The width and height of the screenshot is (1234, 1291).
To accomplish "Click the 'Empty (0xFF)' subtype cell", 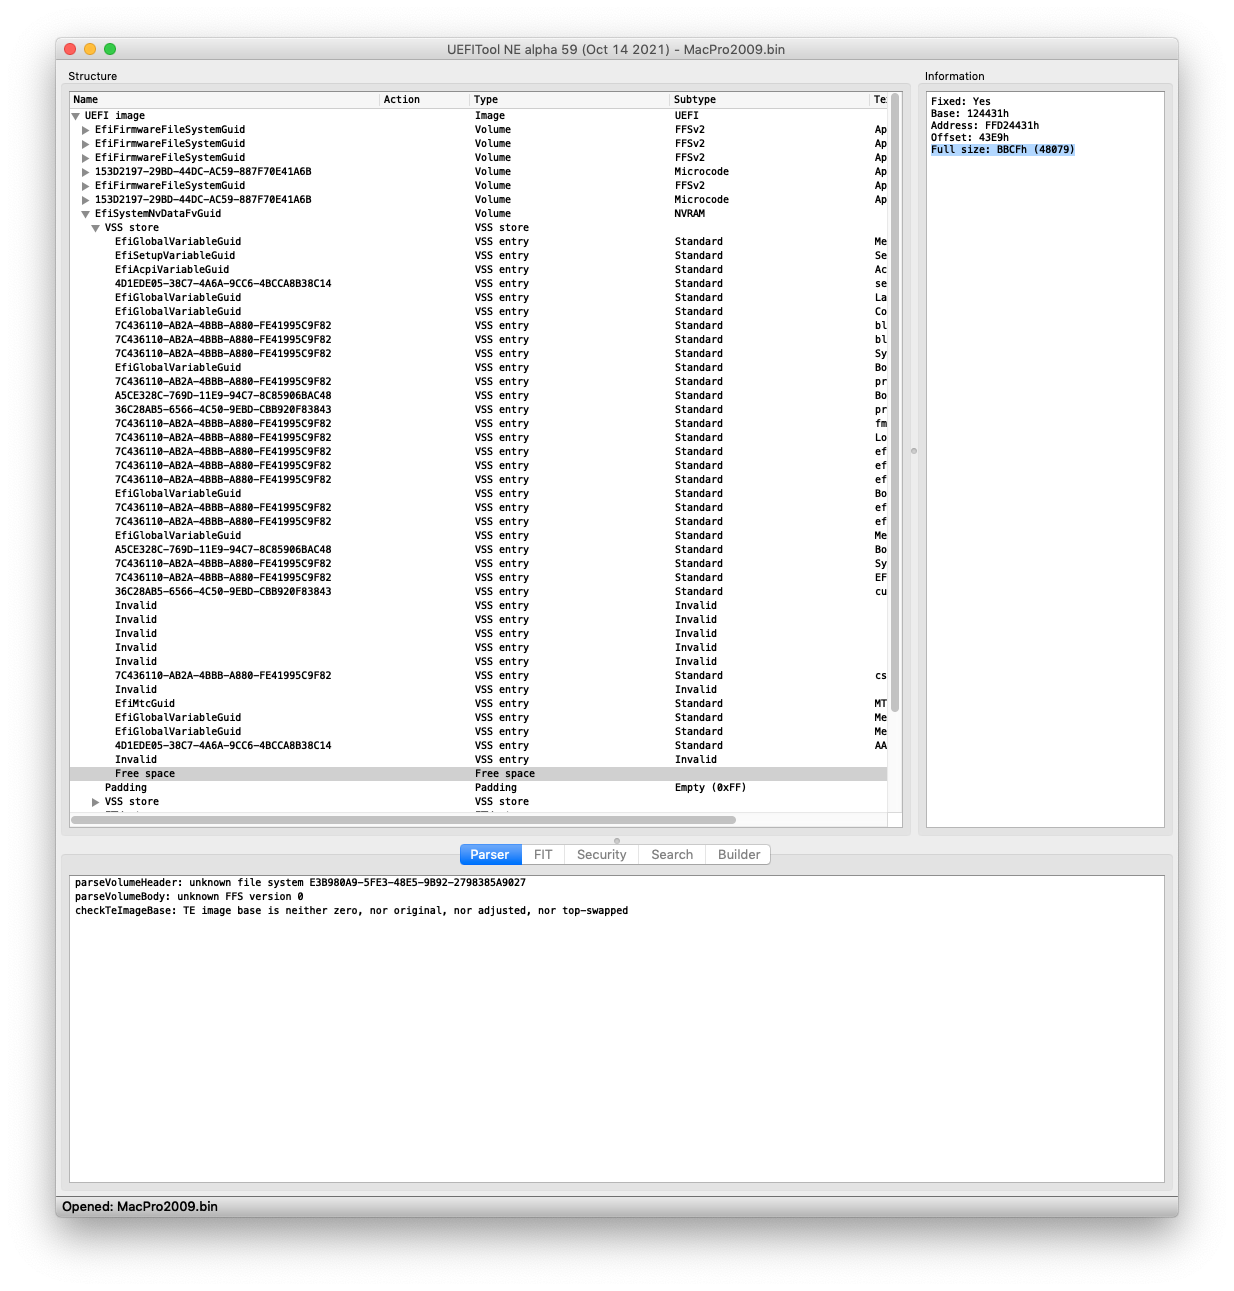I will pyautogui.click(x=711, y=788).
